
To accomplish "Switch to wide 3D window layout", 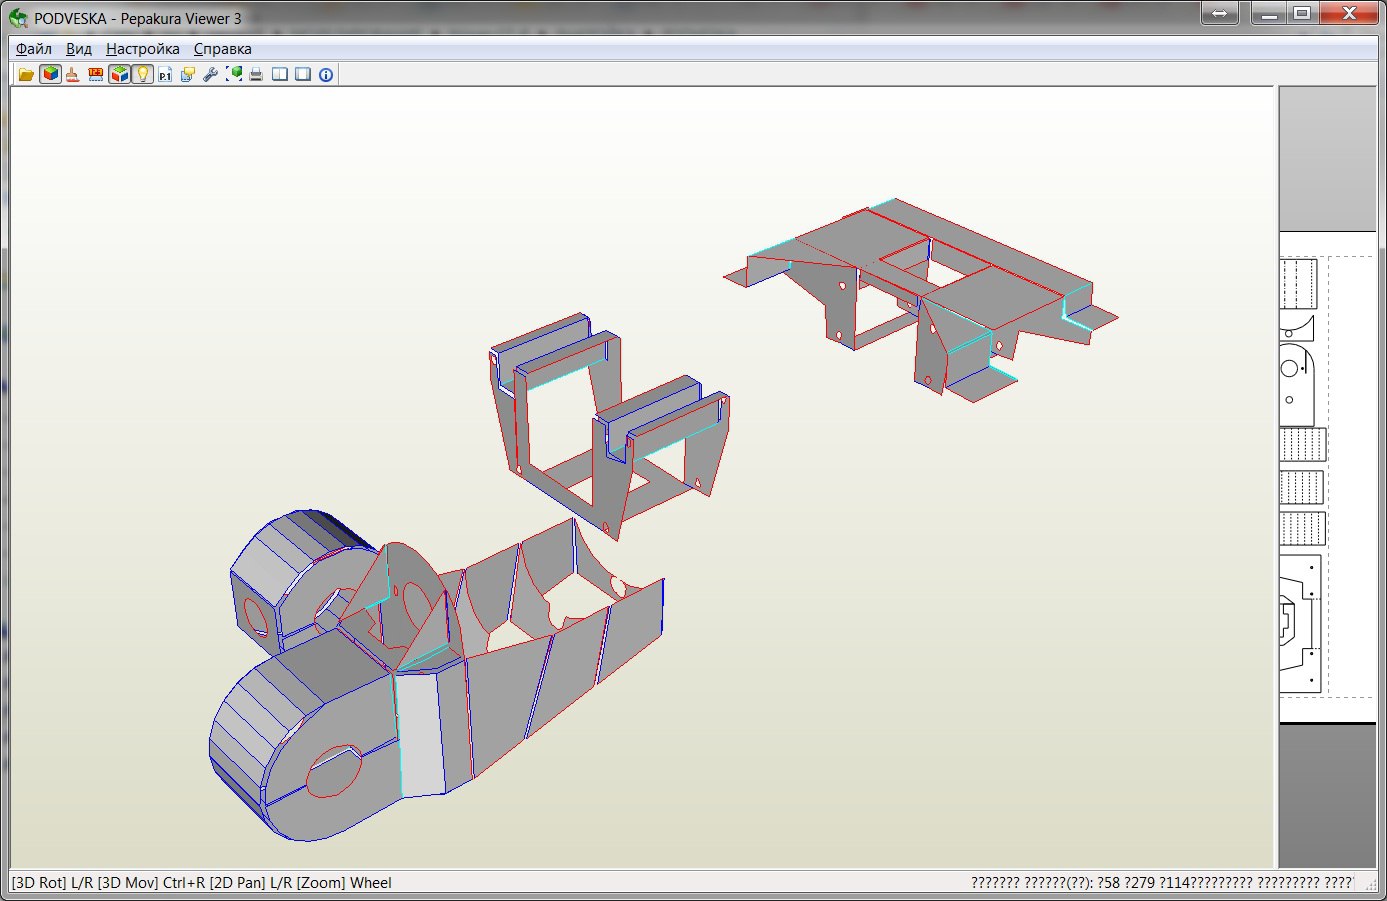I will (x=303, y=74).
